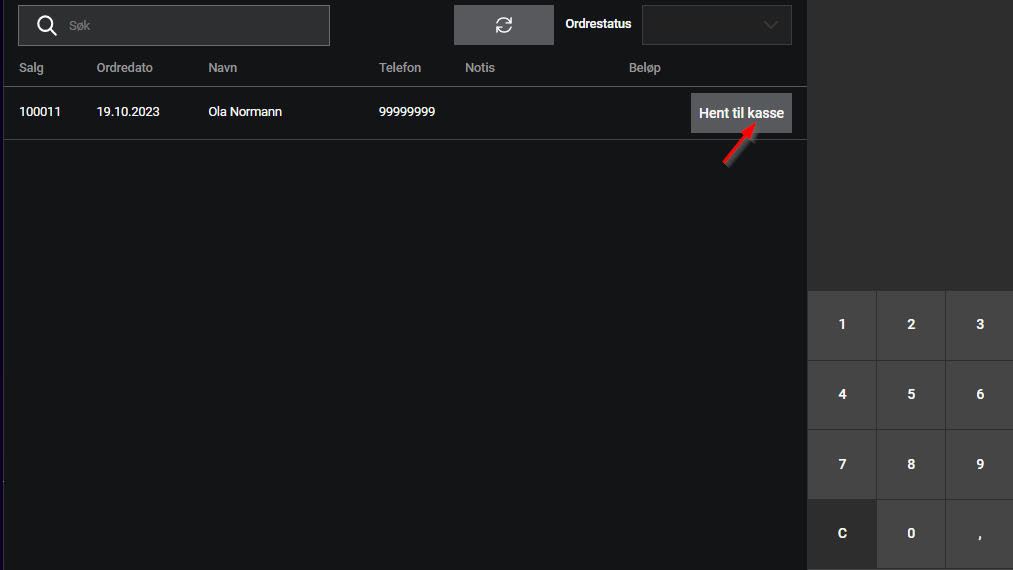Viewport: 1013px width, 570px height.
Task: Click the magnifying glass search icon
Action: 46,25
